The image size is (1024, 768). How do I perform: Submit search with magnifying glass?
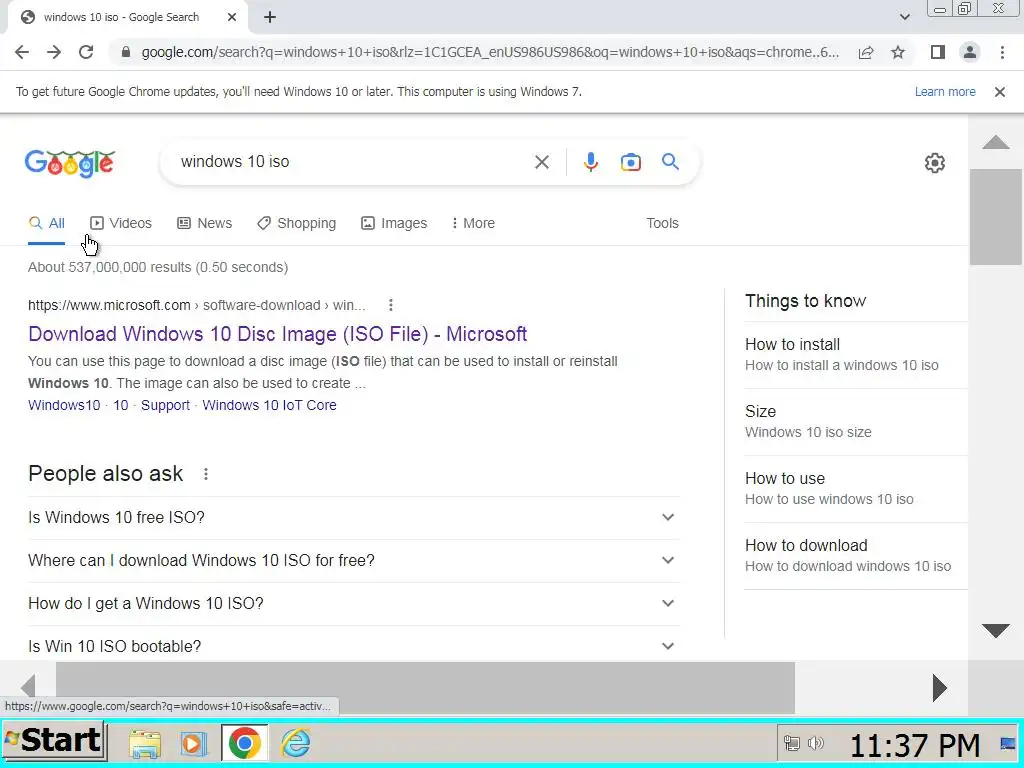click(x=670, y=161)
